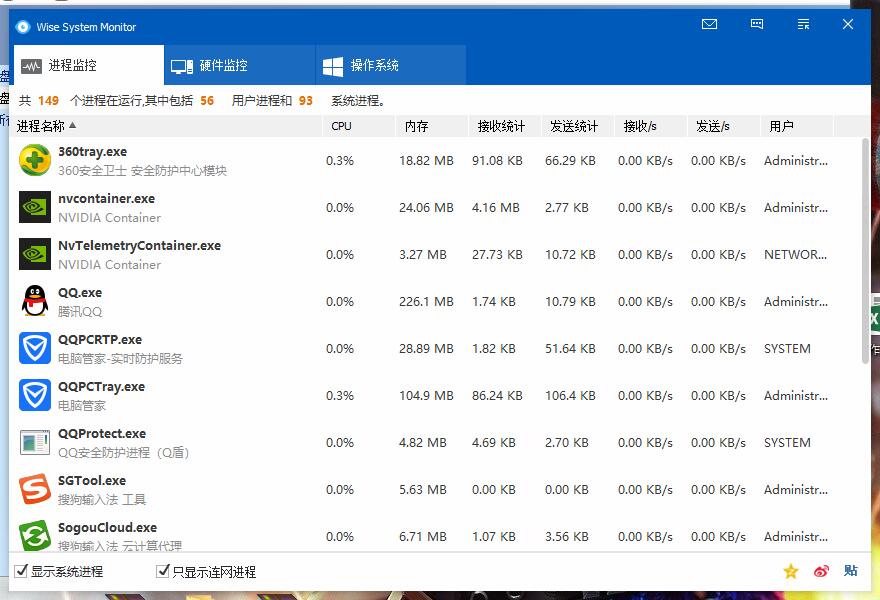Click the 360tray.exe green plus icon

[x=35, y=160]
